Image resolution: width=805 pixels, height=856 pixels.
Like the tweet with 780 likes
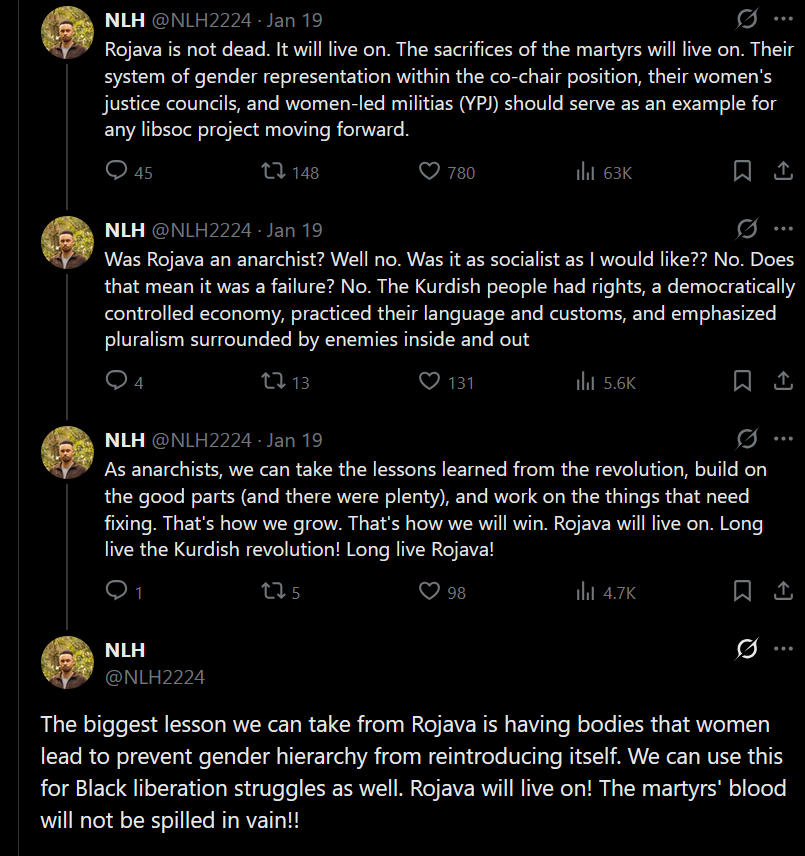(429, 172)
